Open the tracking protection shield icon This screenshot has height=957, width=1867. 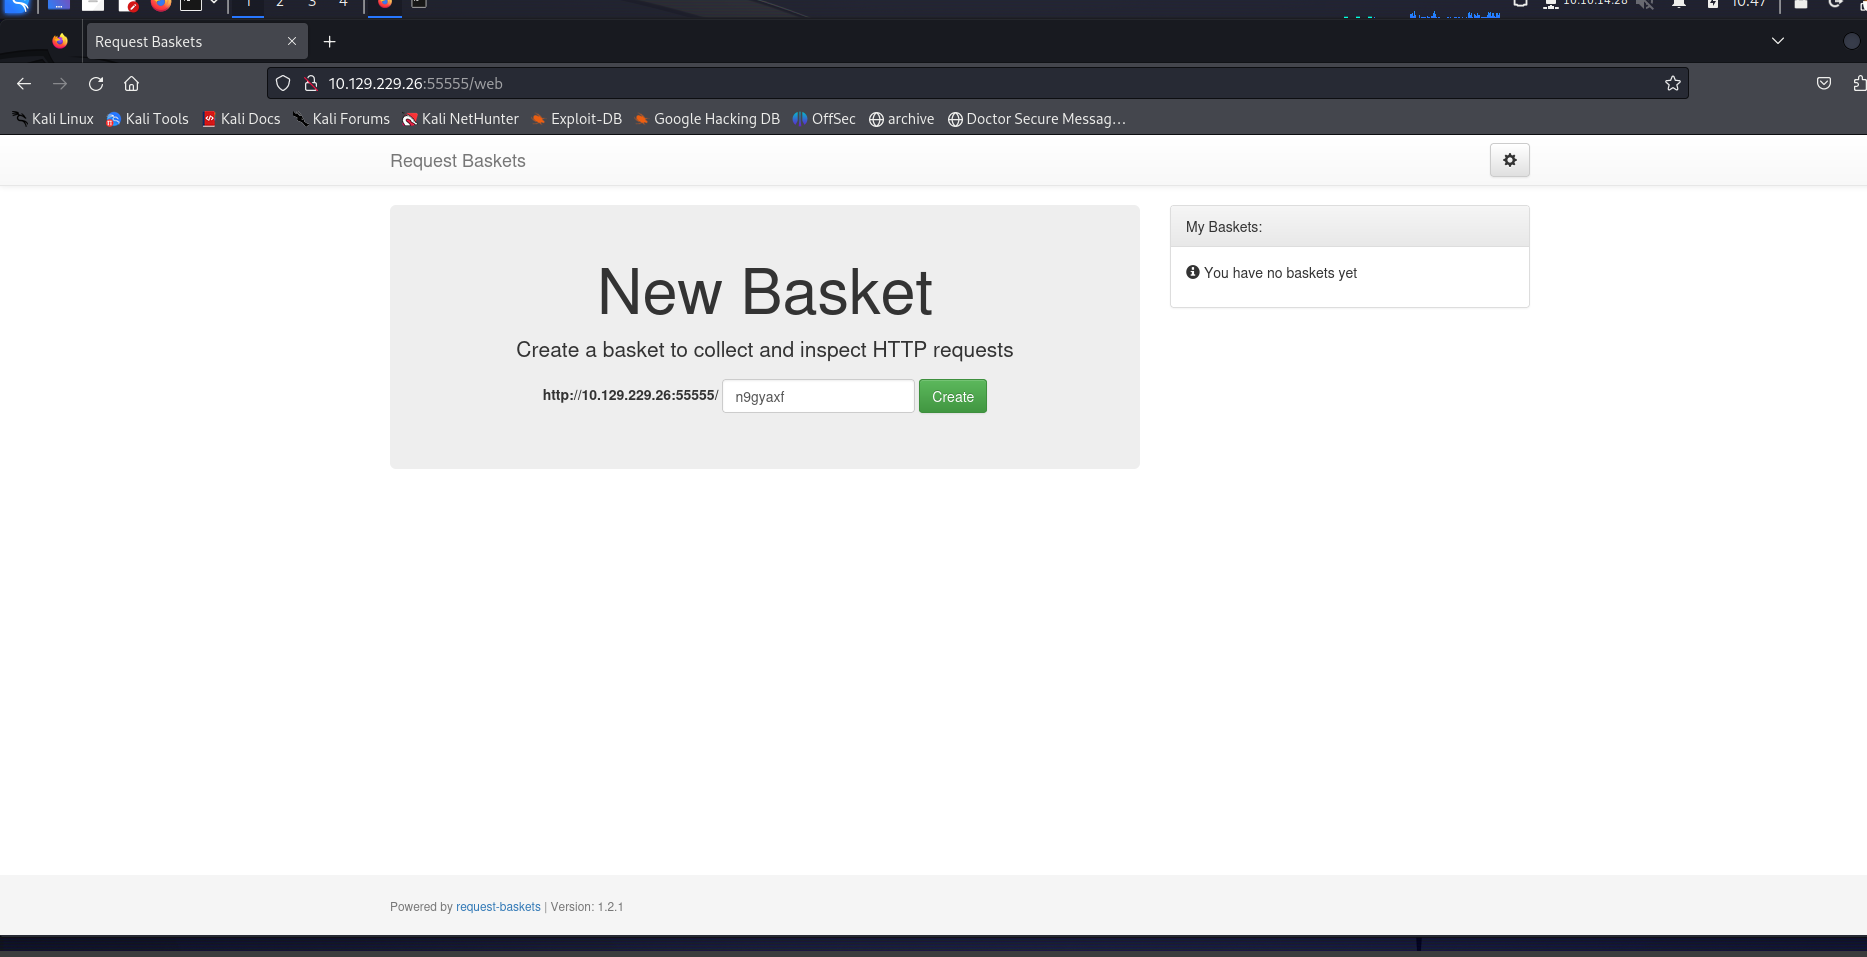283,84
